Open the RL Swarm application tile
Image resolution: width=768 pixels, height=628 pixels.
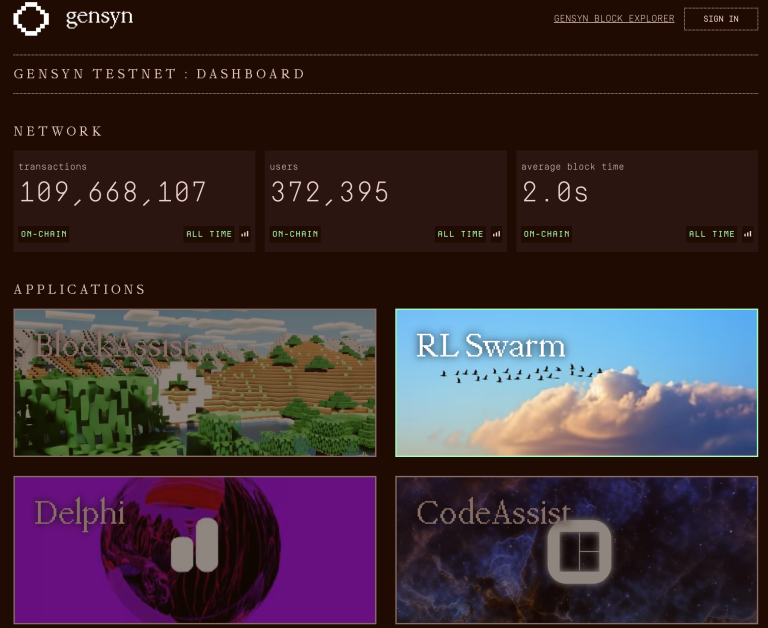point(576,383)
